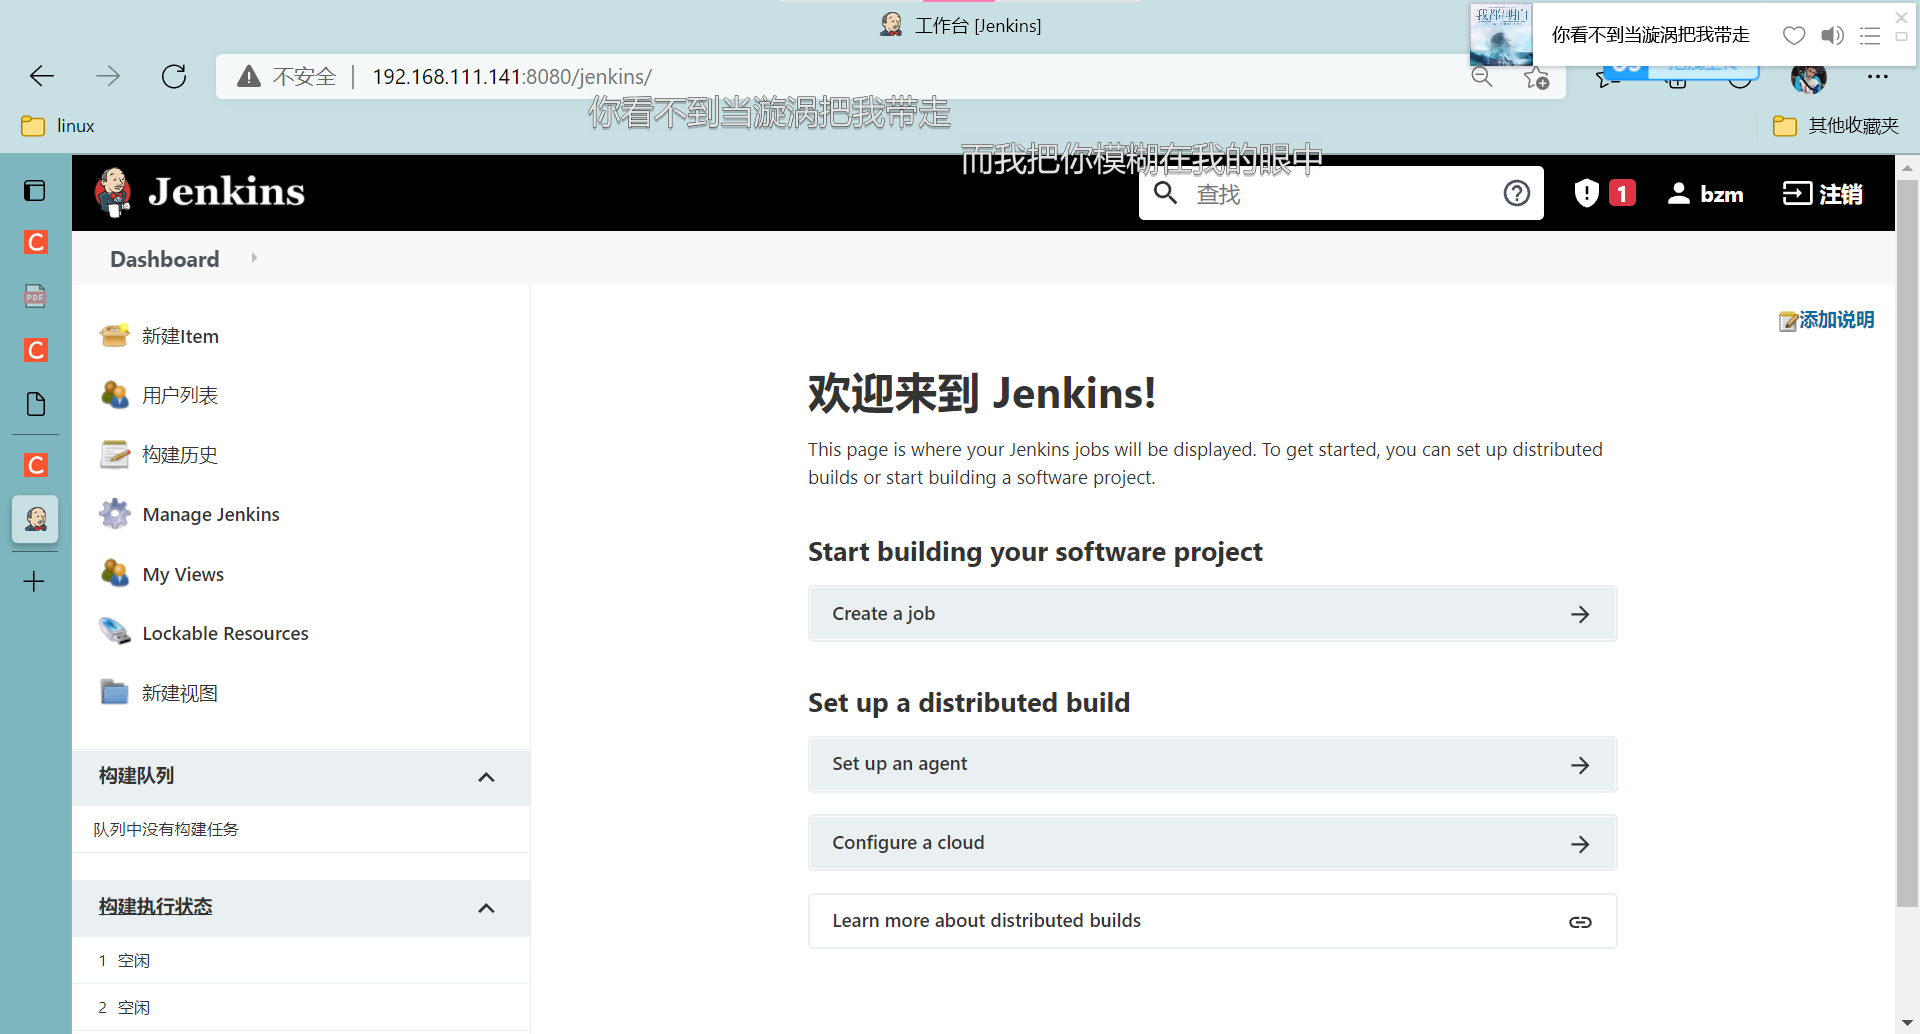Viewport: 1920px width, 1034px height.
Task: Click executor 2 空闲 row
Action: tap(301, 1008)
